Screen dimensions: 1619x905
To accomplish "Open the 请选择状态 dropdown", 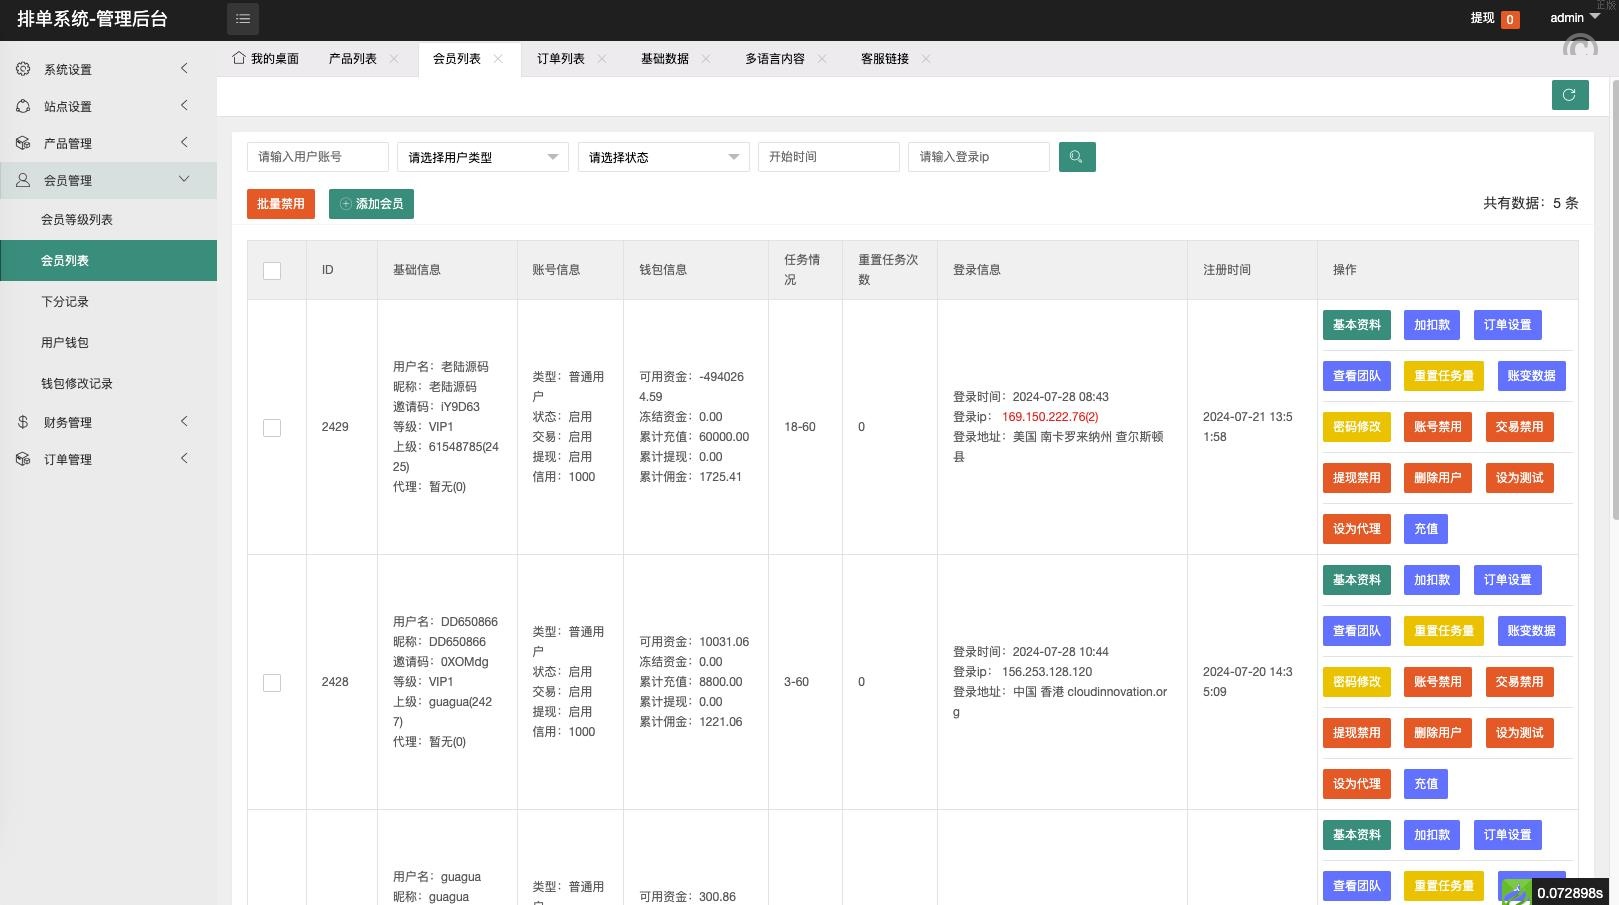I will click(x=663, y=157).
